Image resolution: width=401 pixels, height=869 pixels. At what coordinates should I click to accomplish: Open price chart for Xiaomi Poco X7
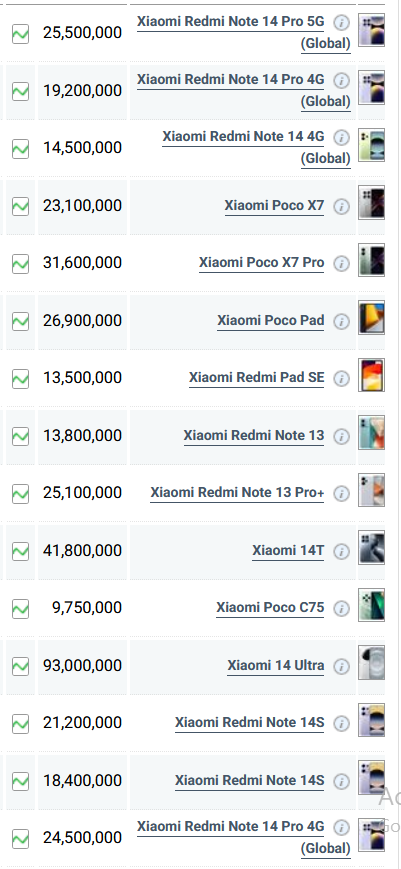[x=20, y=206]
